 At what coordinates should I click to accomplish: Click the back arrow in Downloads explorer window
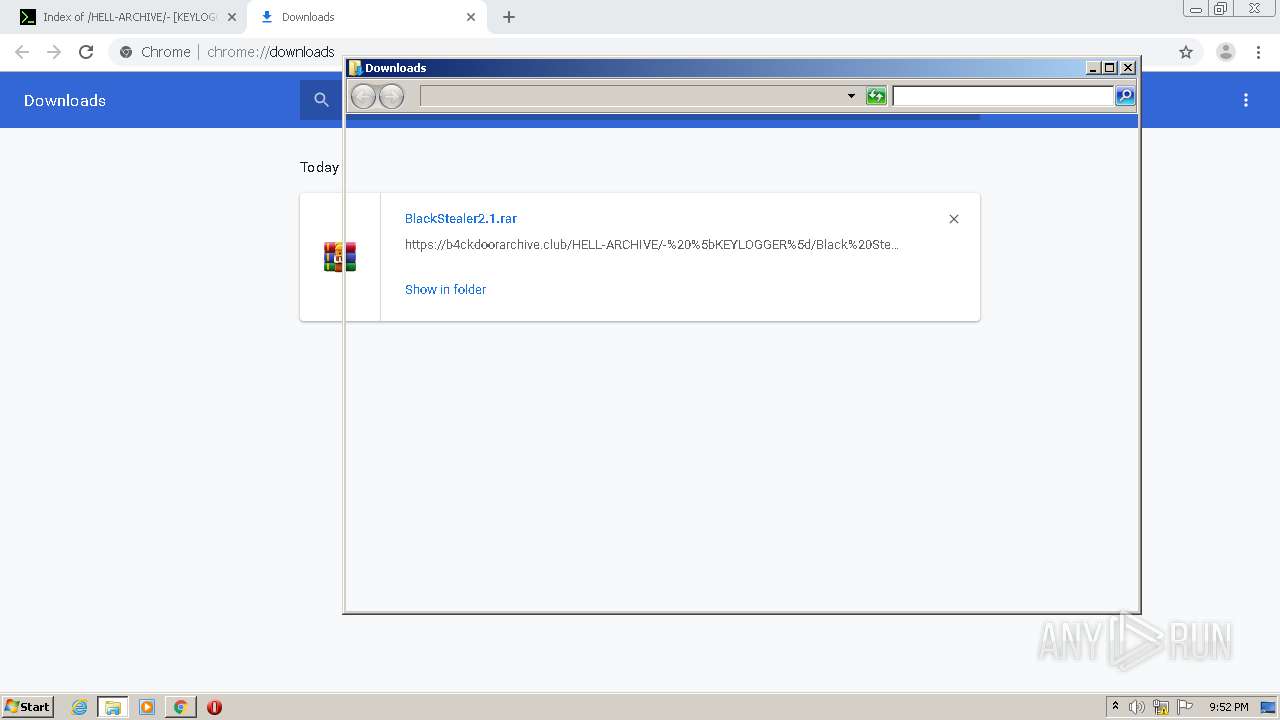[363, 96]
